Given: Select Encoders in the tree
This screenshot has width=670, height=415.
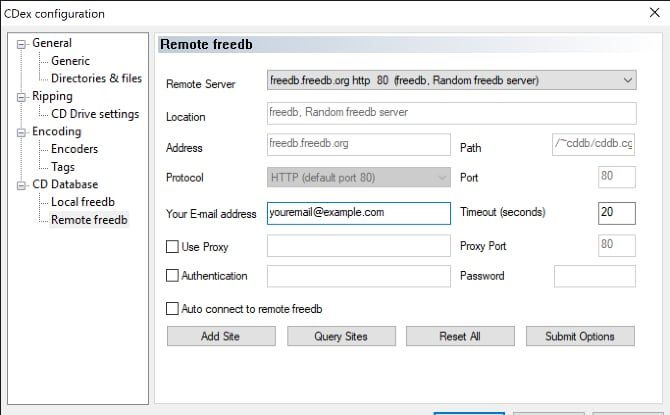Looking at the screenshot, I should pos(74,149).
